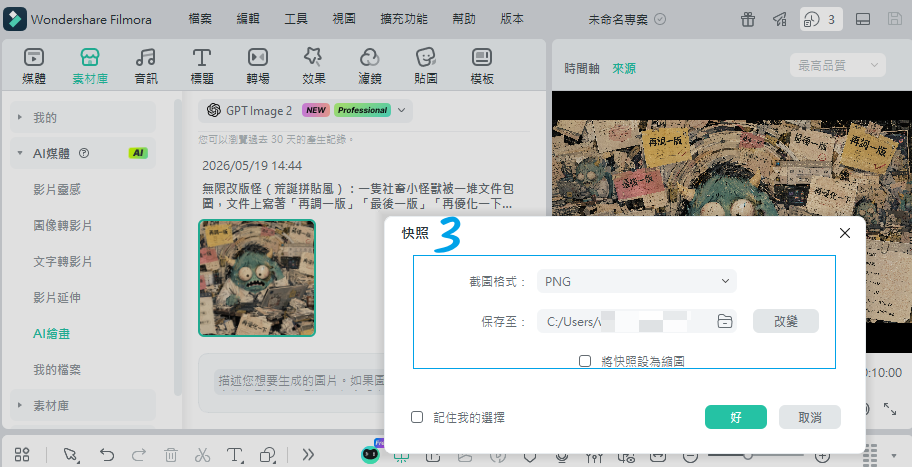Select 我的檔案 in sidebar

tap(57, 370)
